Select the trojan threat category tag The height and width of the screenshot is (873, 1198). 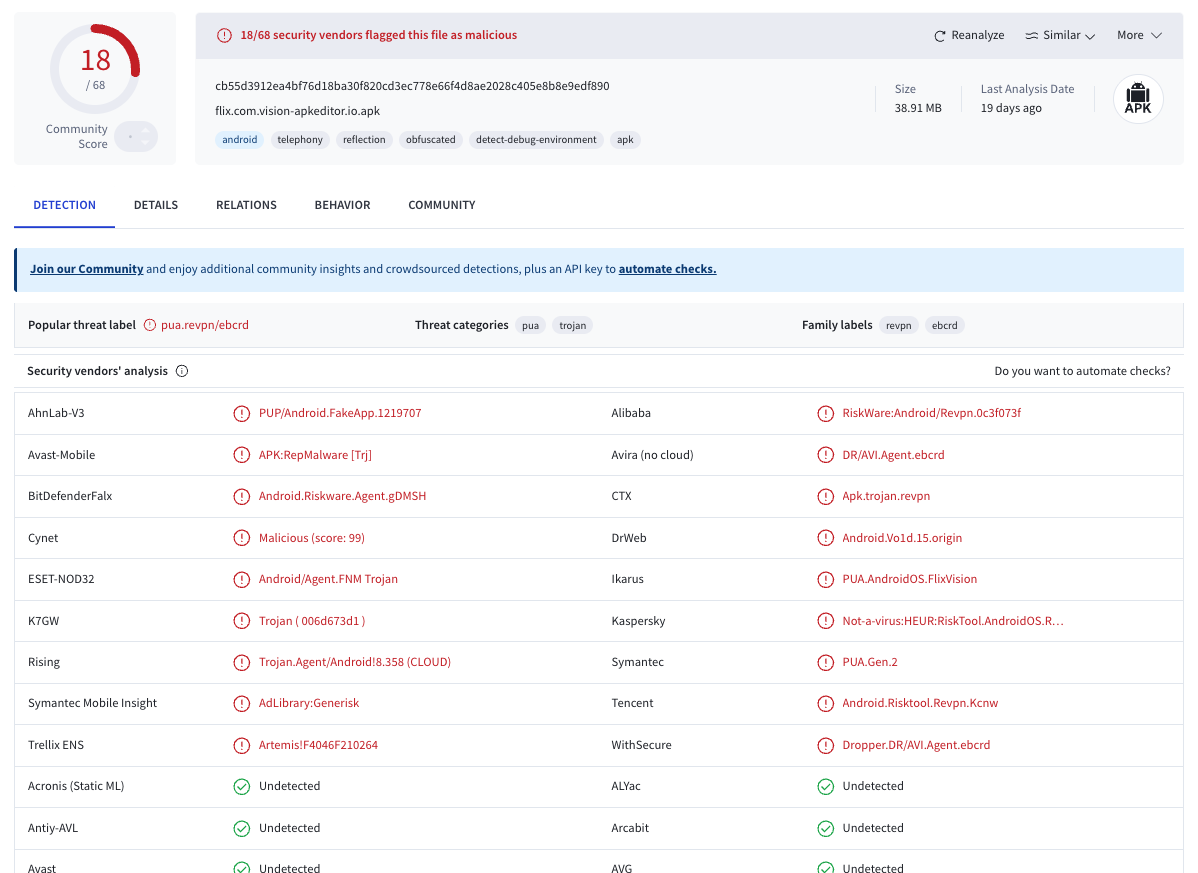(572, 326)
